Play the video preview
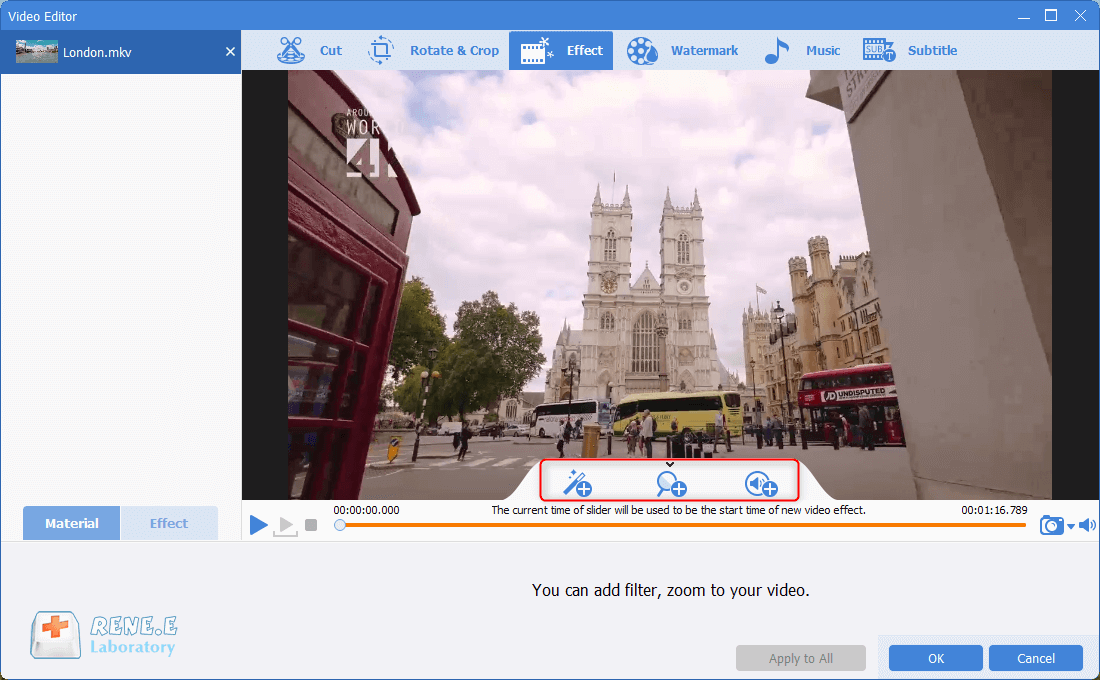The width and height of the screenshot is (1100, 680). pos(258,524)
